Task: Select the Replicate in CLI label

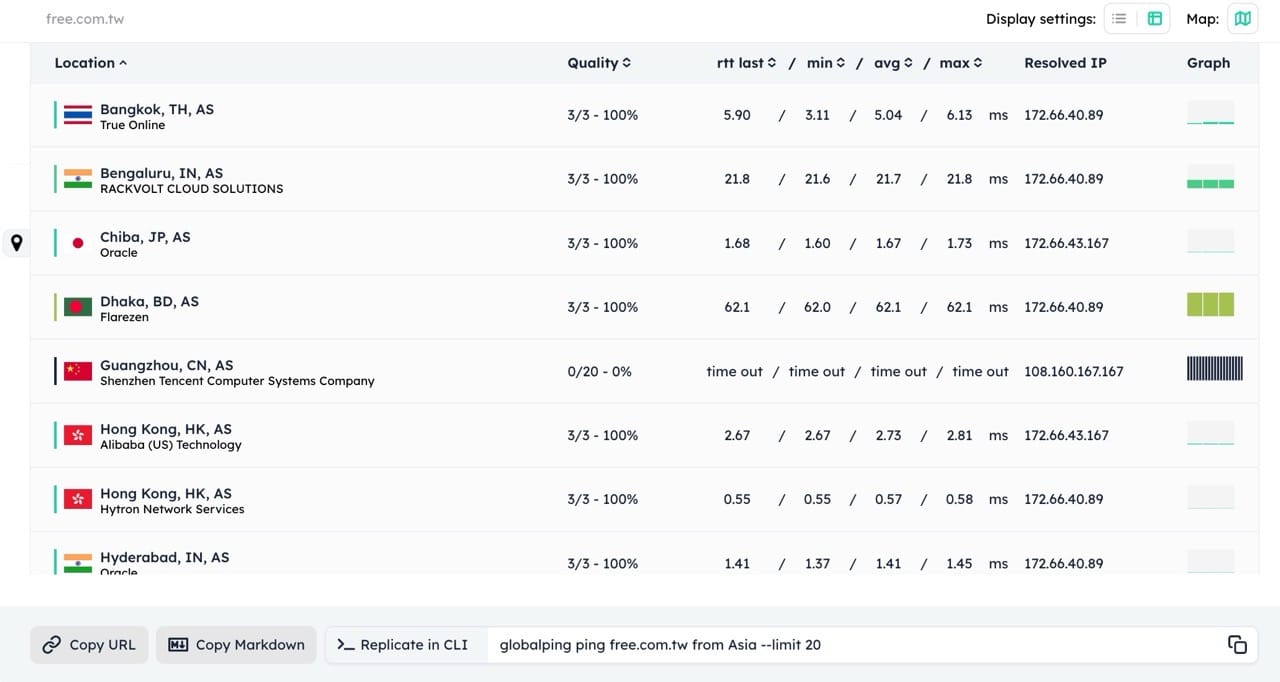Action: pos(403,645)
